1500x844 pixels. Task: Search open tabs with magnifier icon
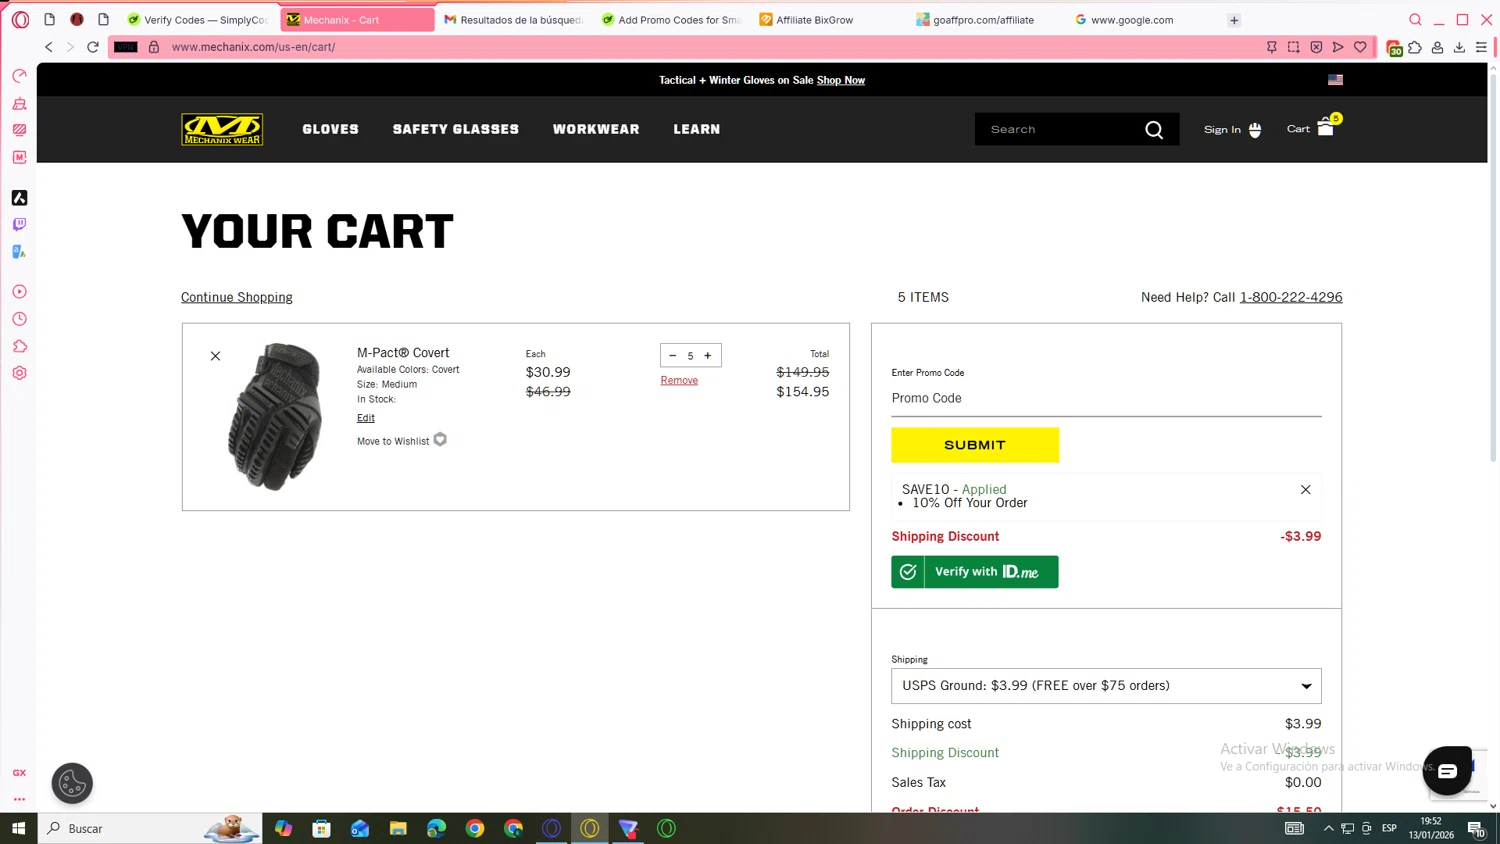pyautogui.click(x=1415, y=19)
